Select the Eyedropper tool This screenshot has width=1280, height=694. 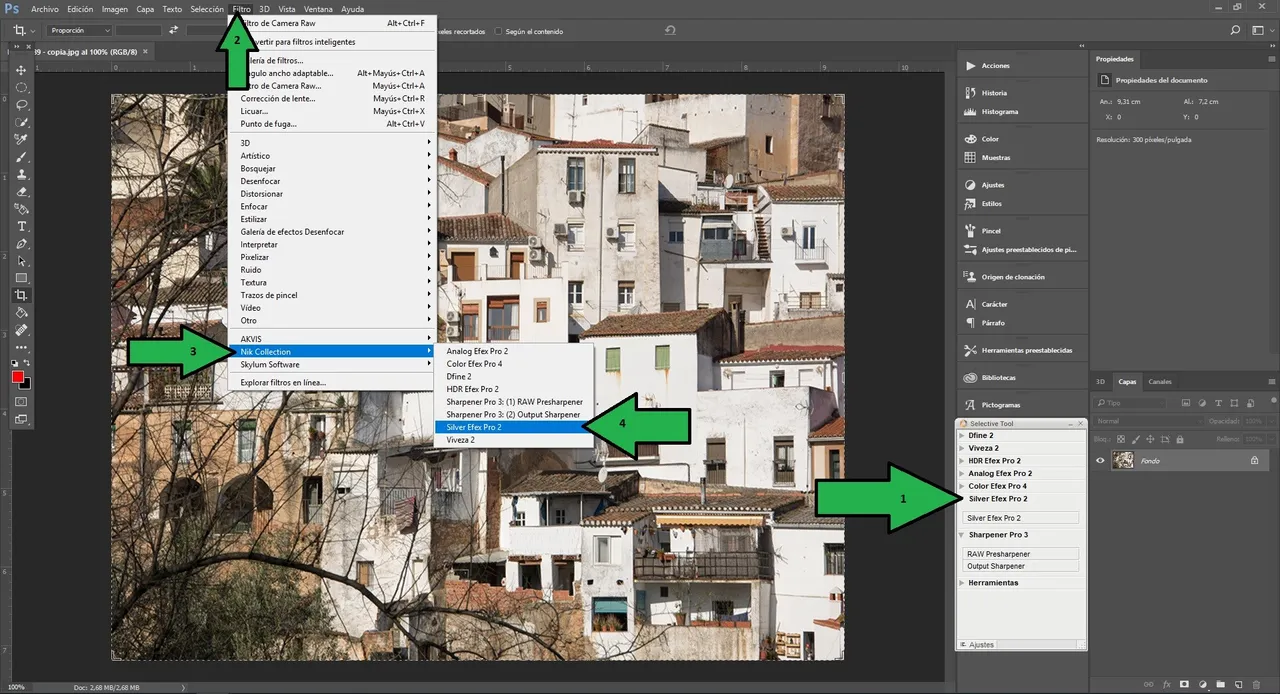[x=21, y=139]
